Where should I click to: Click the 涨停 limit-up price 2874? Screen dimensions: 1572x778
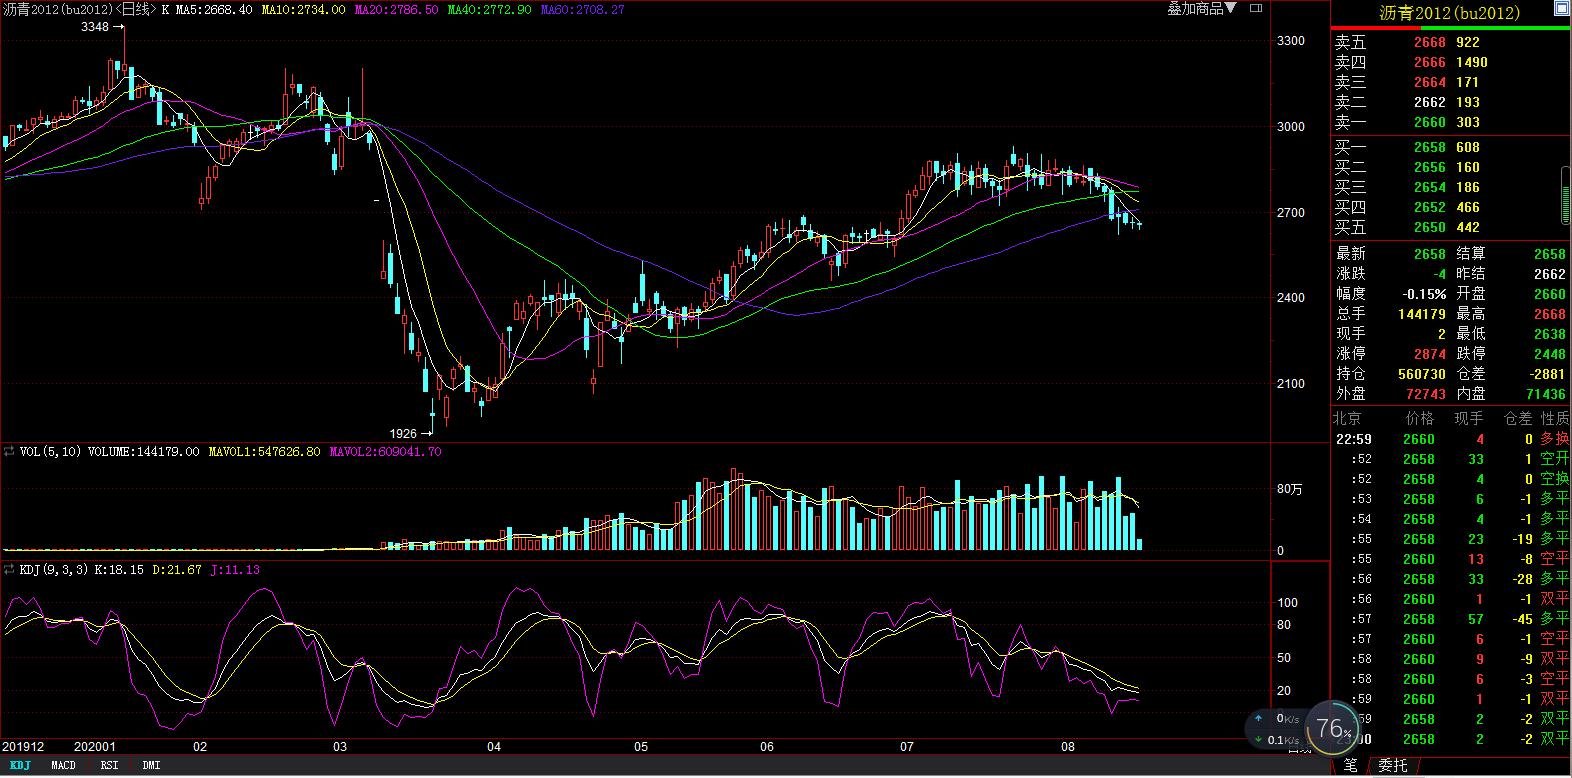pos(1430,354)
